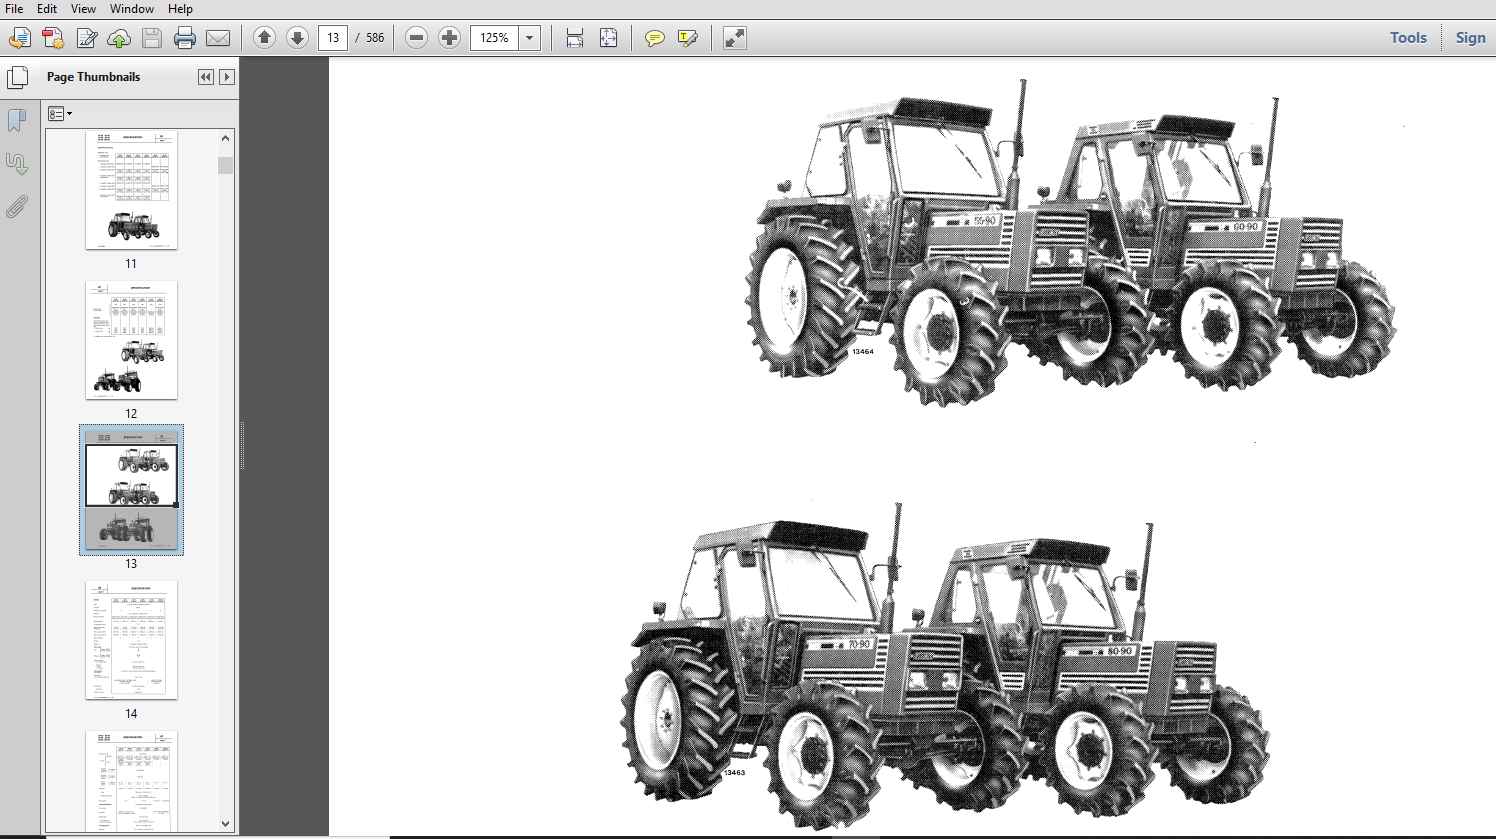
Task: Click the thumbnail scrollbar up arrow
Action: 225,138
